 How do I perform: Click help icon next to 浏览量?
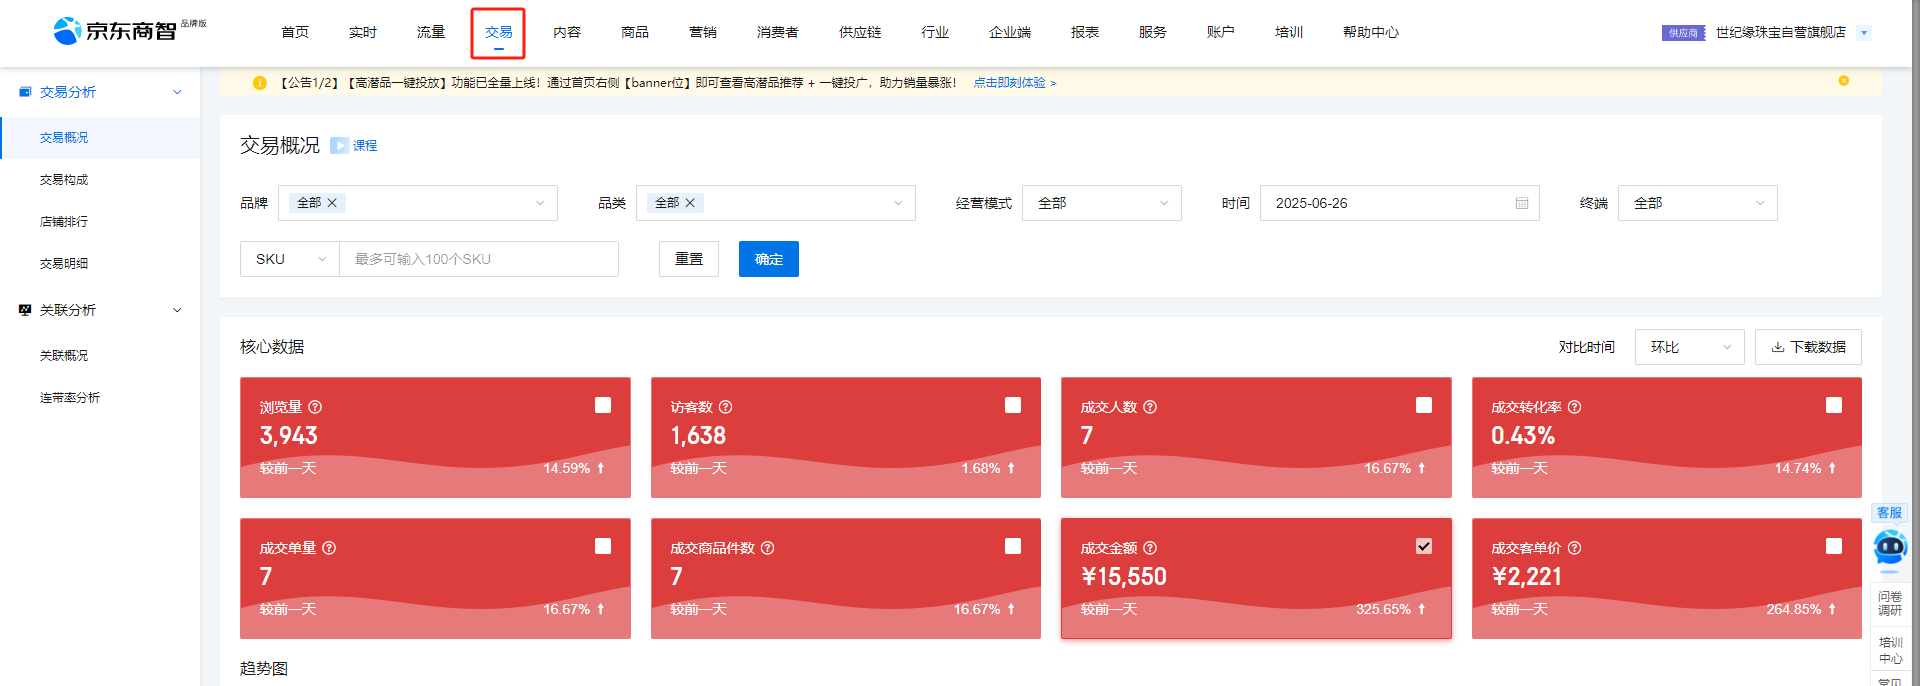pos(315,407)
